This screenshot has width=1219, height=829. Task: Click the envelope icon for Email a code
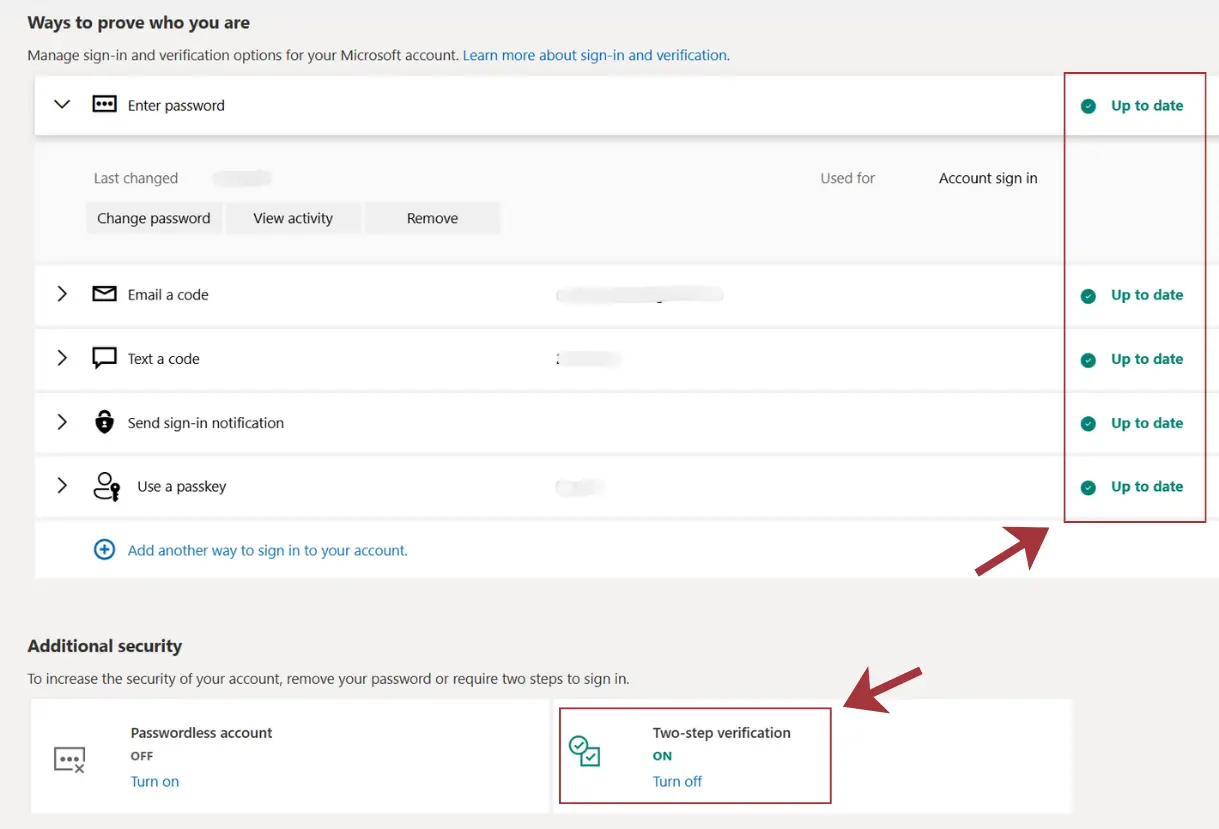click(x=104, y=295)
